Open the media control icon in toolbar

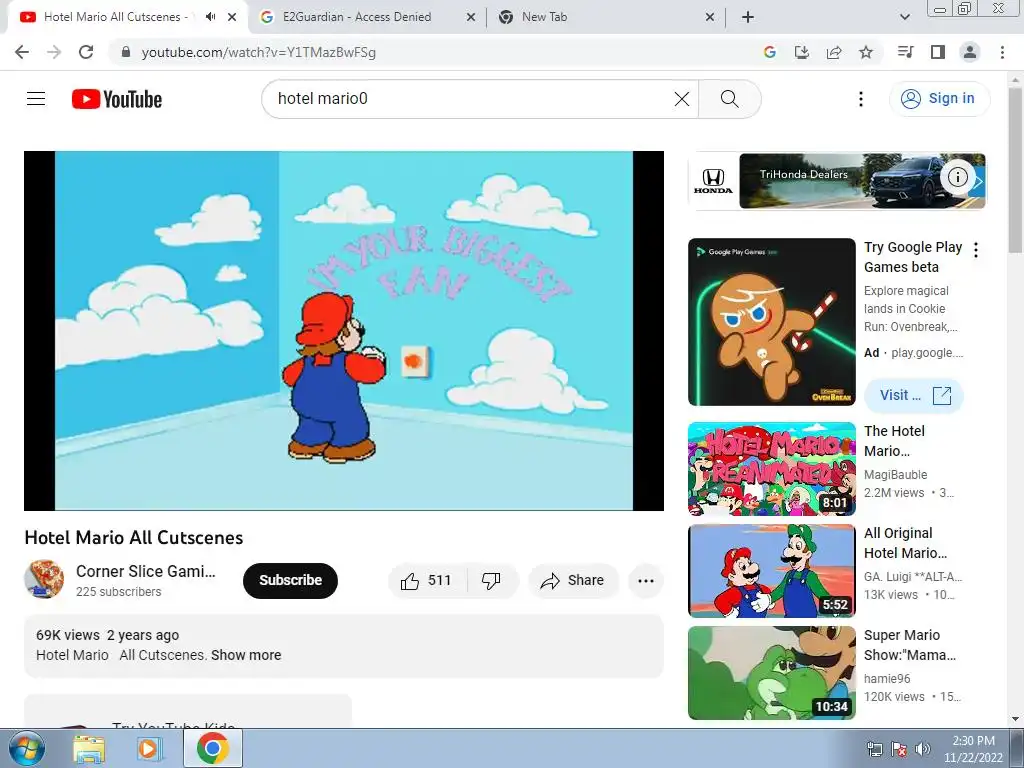(905, 52)
